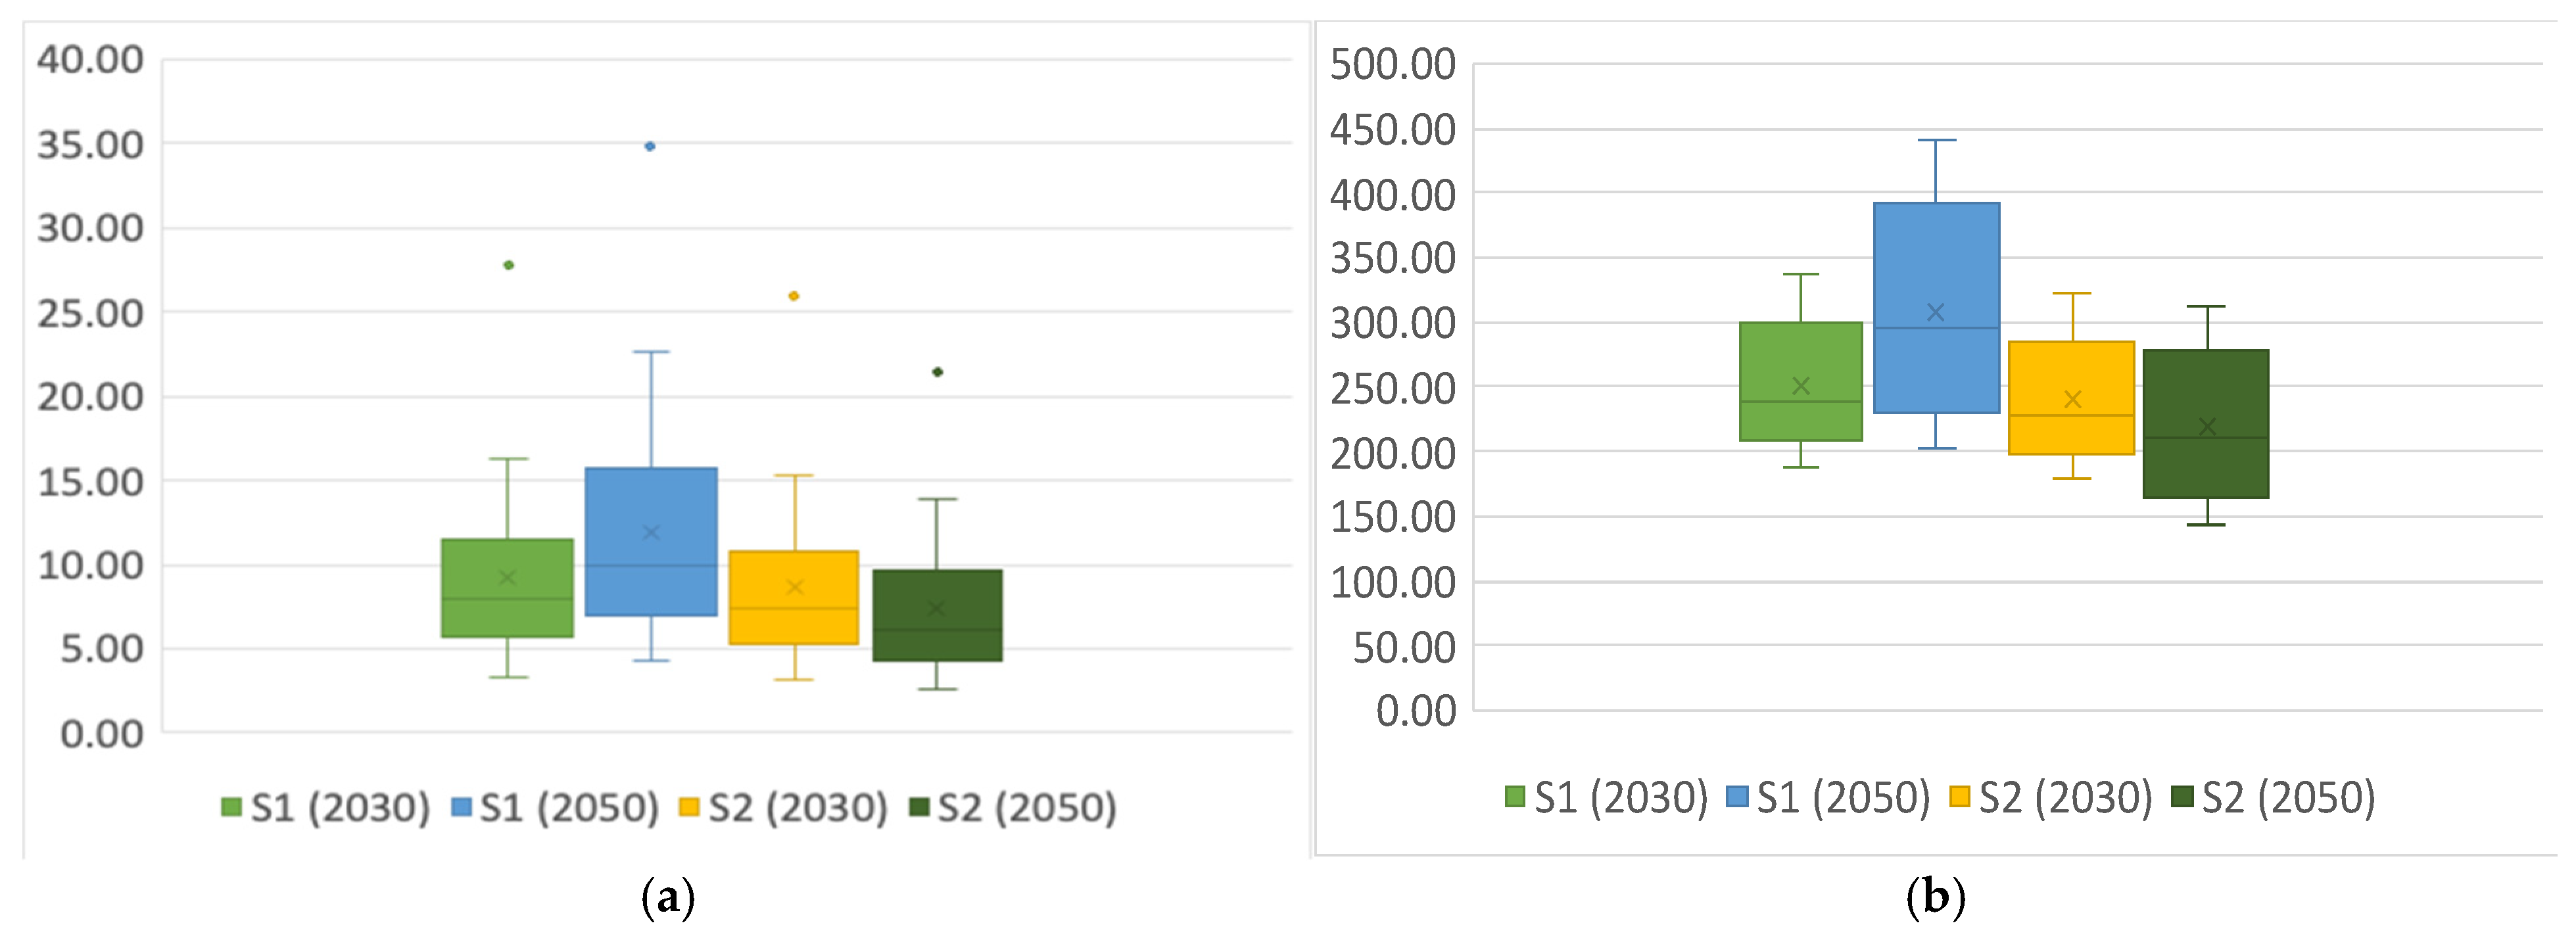Click the 0.00 axis label in chart (b)
2576x940 pixels.
1415,711
